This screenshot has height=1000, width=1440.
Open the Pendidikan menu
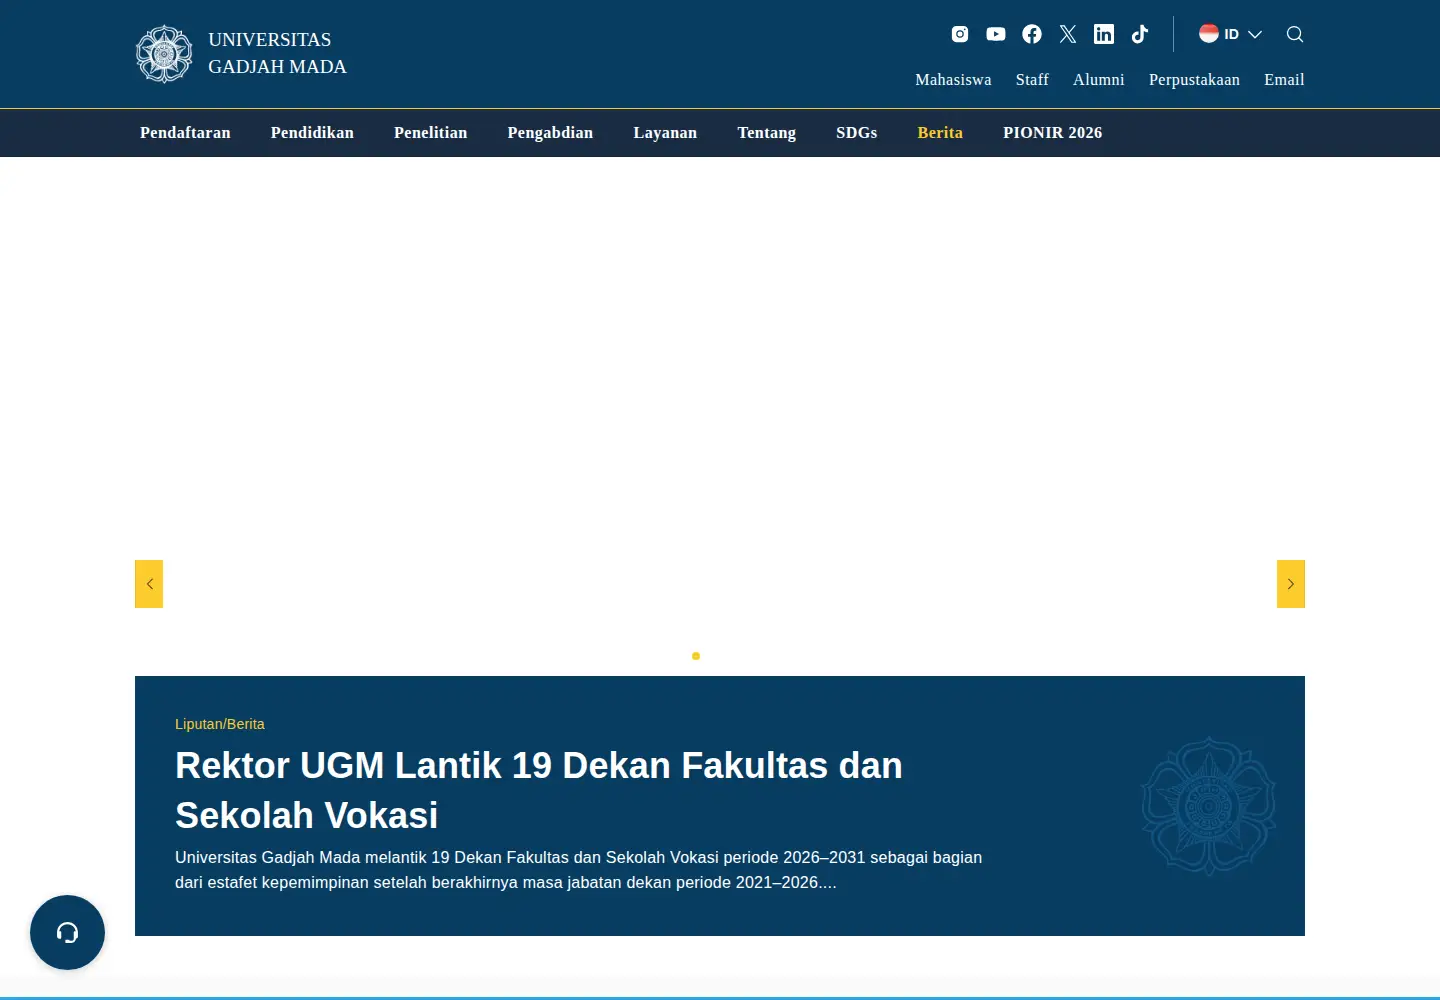[312, 133]
